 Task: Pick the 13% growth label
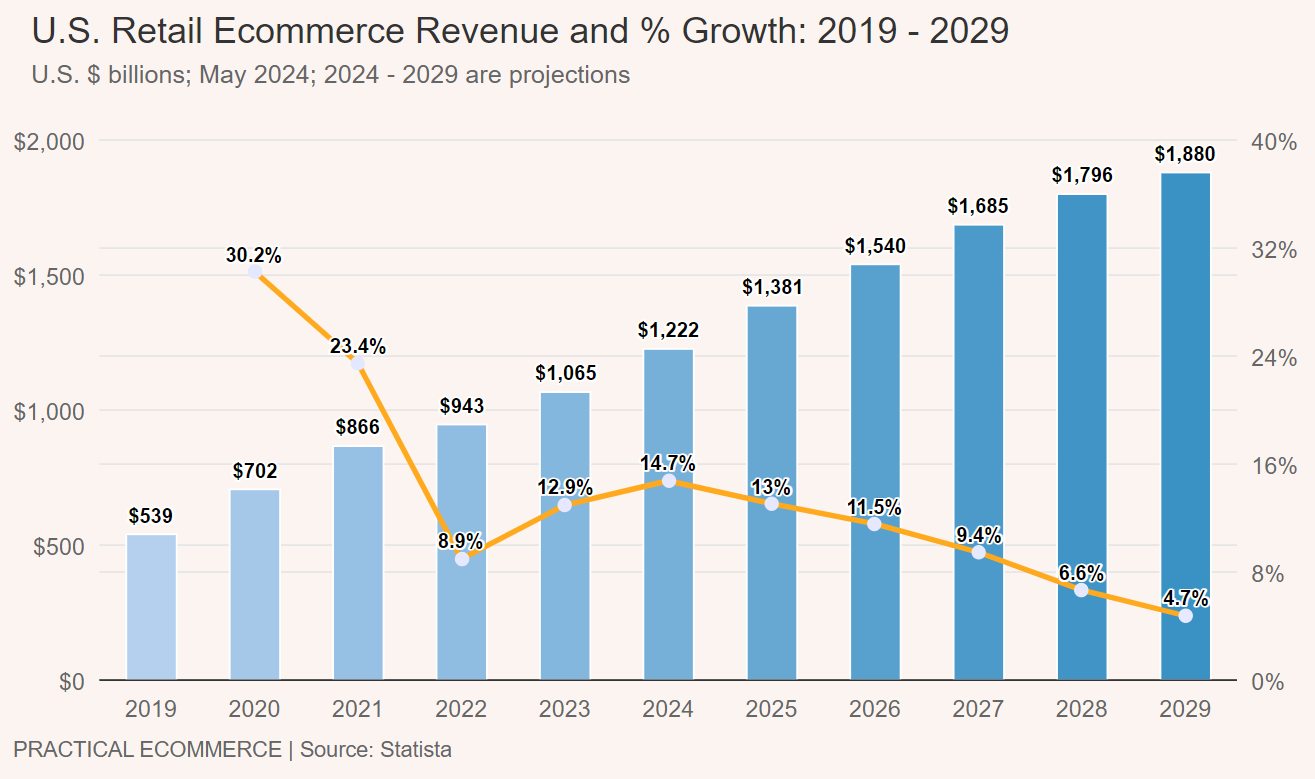pos(772,487)
